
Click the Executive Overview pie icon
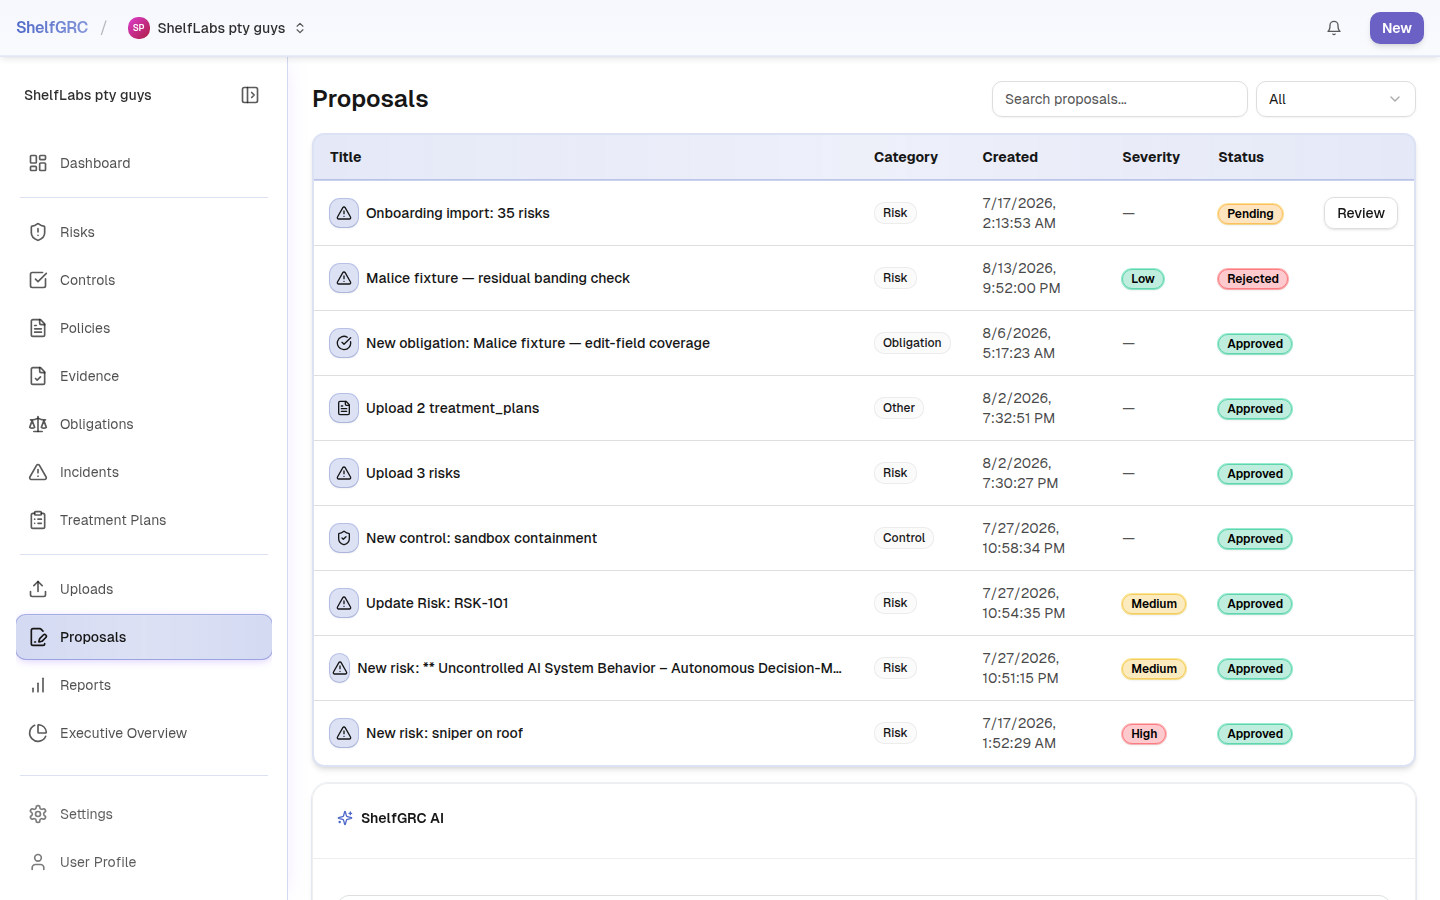coord(38,733)
